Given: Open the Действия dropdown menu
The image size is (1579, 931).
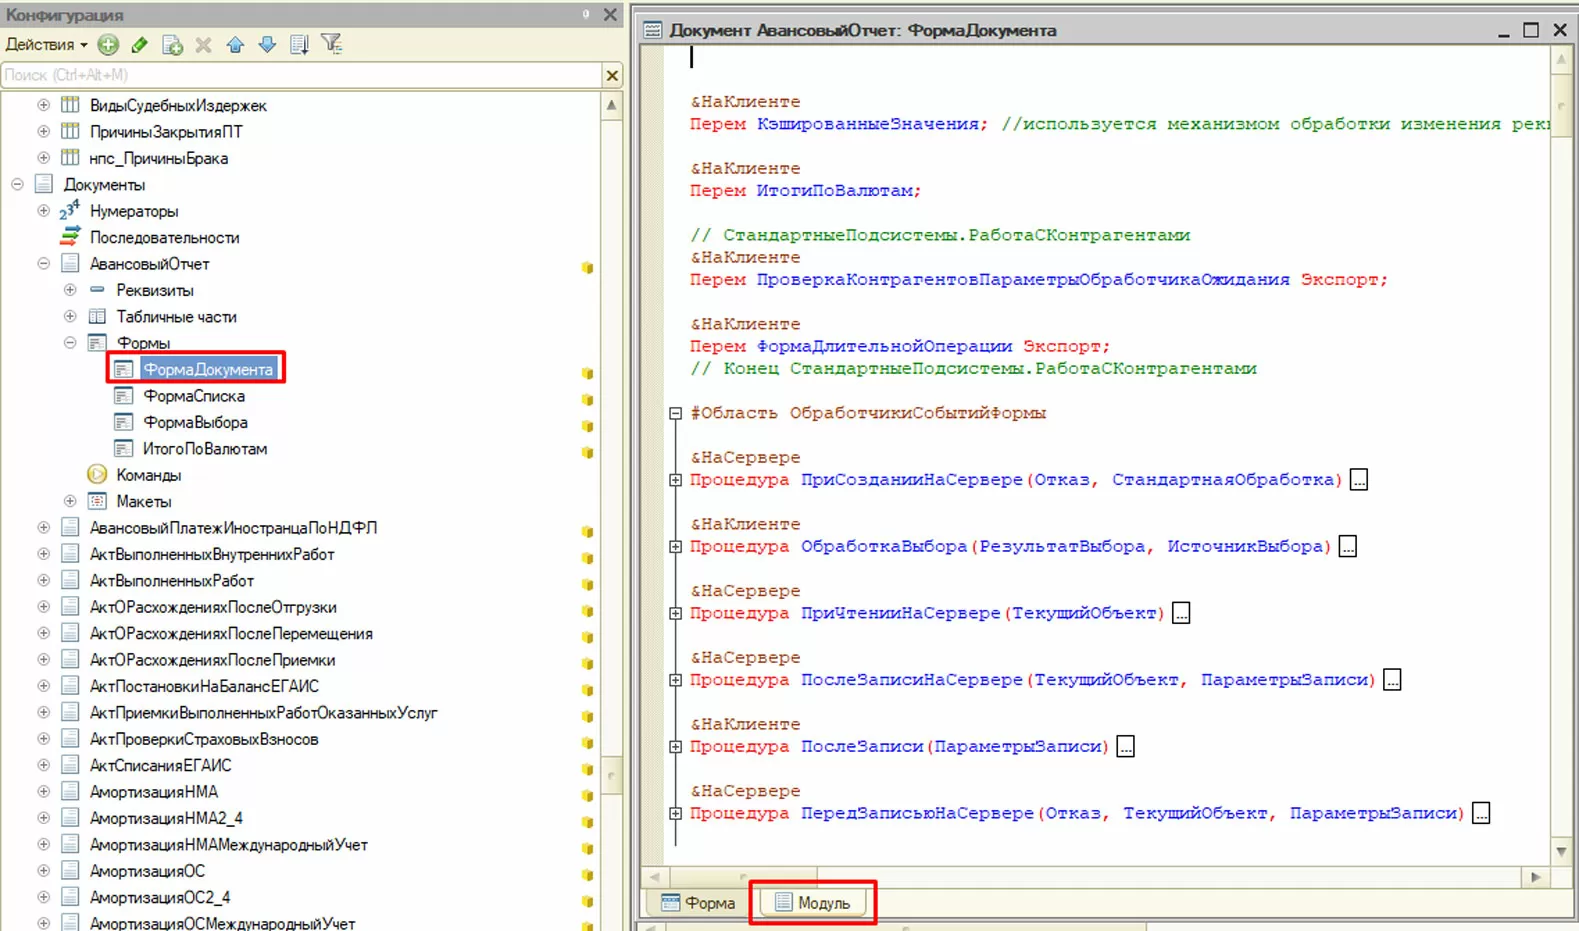Looking at the screenshot, I should [46, 44].
